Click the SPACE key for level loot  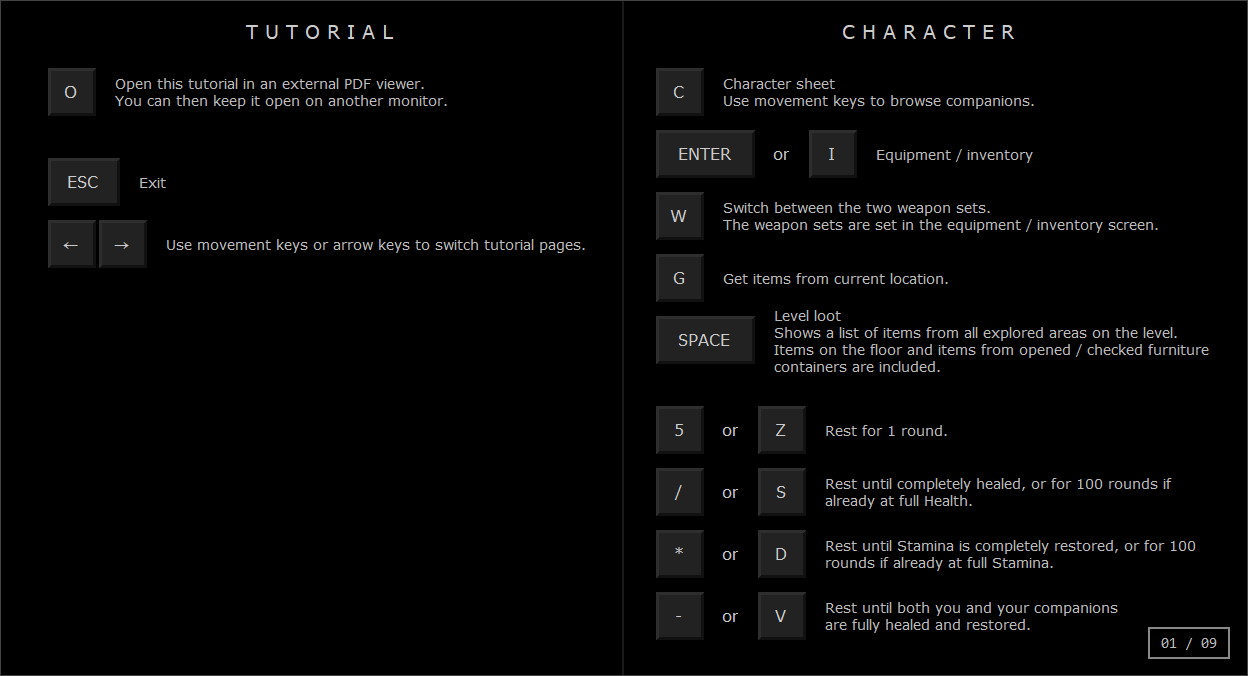coord(704,340)
